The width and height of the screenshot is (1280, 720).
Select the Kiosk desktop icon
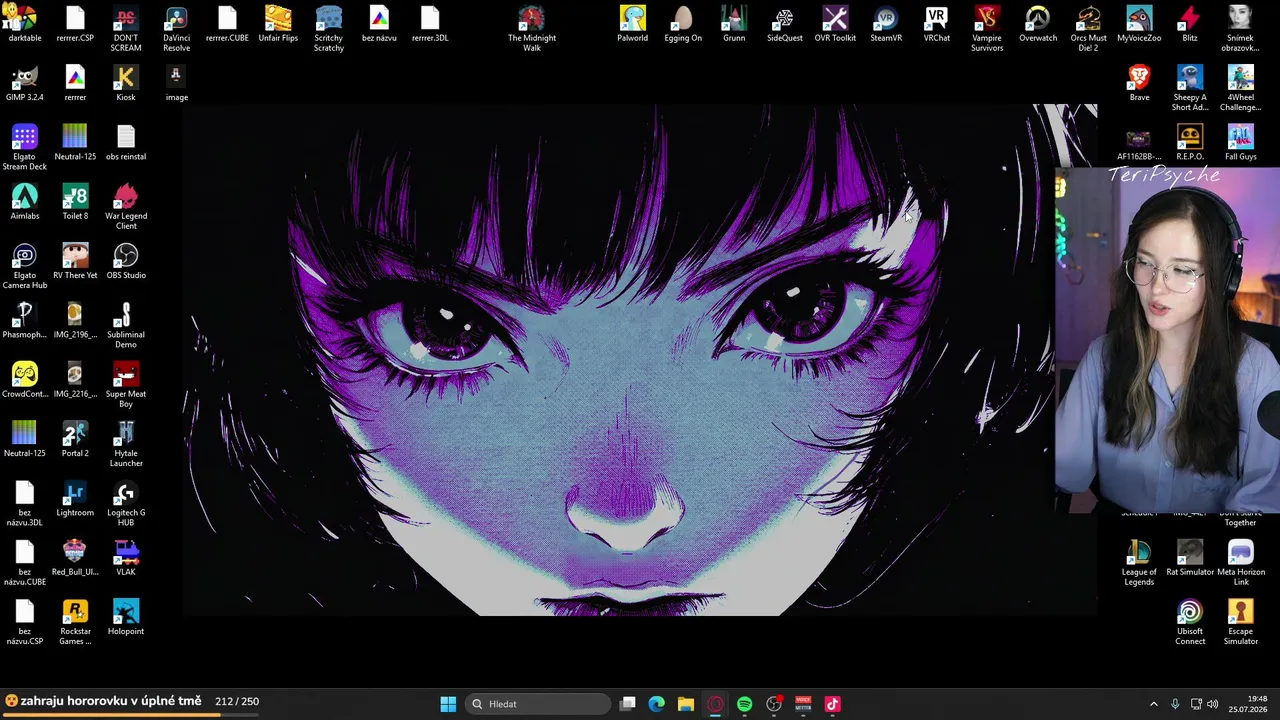click(x=126, y=84)
